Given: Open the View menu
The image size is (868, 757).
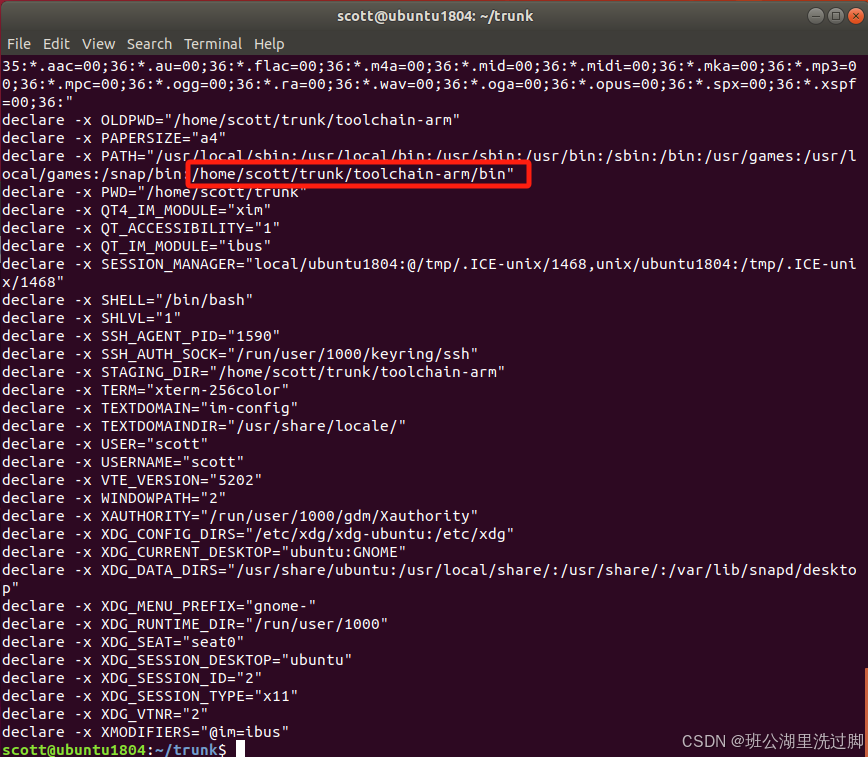Looking at the screenshot, I should click(97, 43).
